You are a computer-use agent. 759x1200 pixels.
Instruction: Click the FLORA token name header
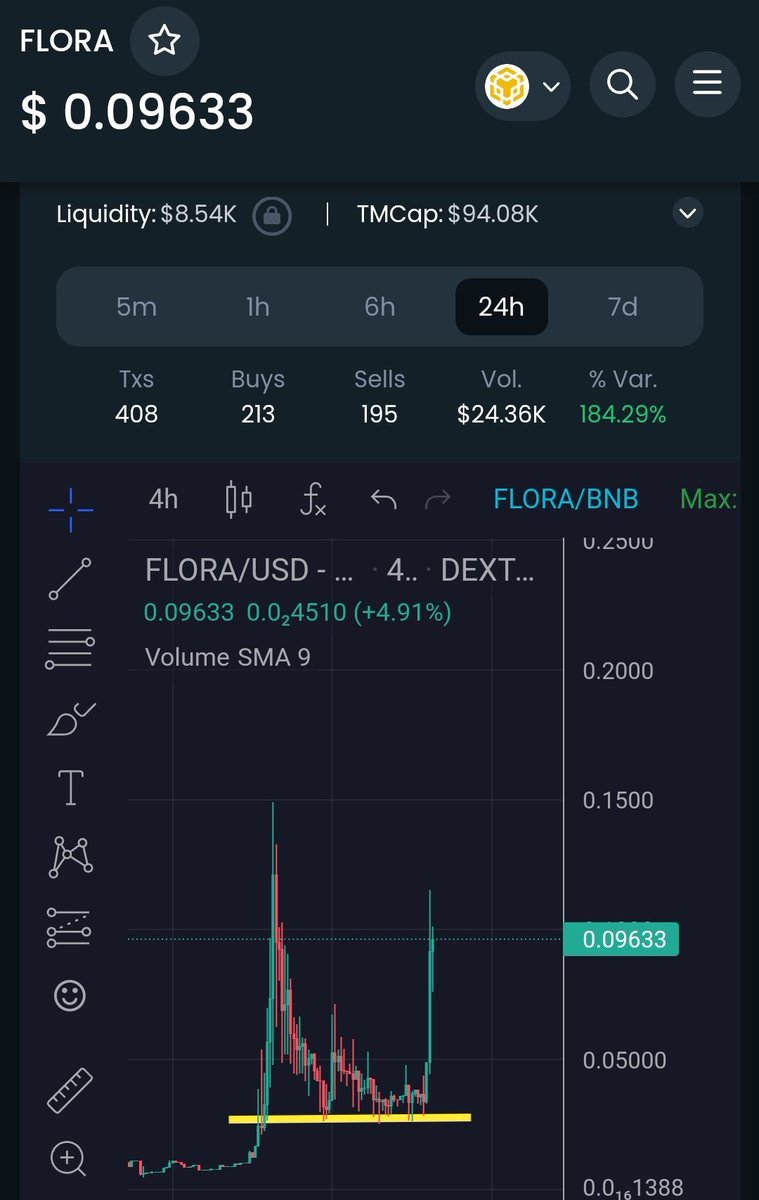coord(67,41)
